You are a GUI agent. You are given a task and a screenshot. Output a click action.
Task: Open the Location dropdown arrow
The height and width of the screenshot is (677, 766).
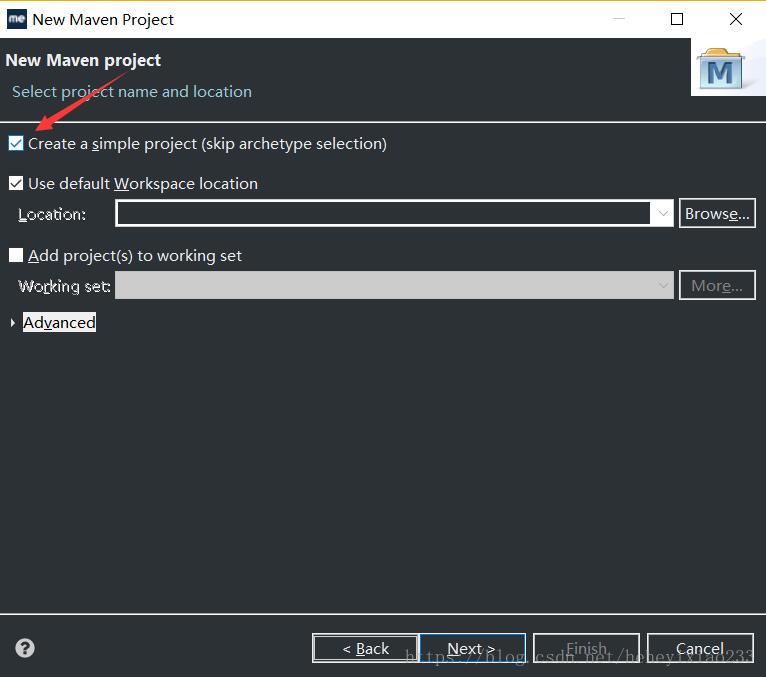(662, 213)
